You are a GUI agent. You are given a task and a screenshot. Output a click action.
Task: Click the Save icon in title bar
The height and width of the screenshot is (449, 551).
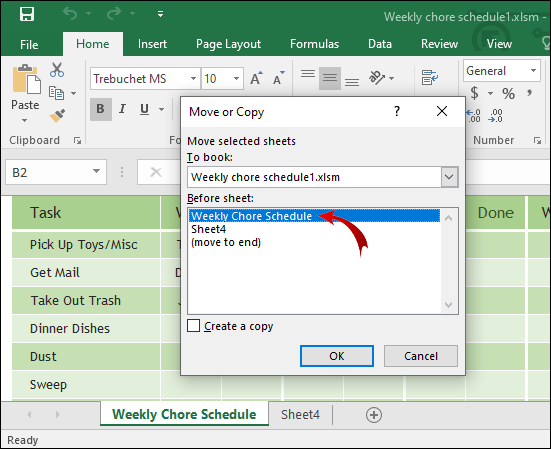click(x=27, y=14)
